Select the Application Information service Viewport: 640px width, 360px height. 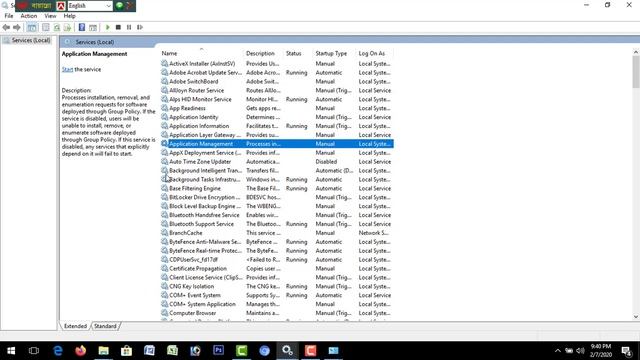tap(277, 126)
